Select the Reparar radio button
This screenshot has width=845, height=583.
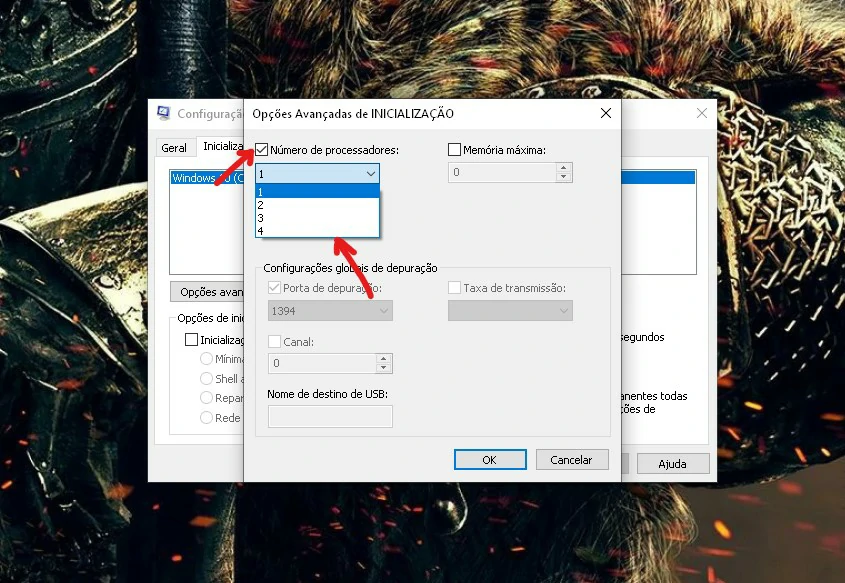pyautogui.click(x=206, y=398)
